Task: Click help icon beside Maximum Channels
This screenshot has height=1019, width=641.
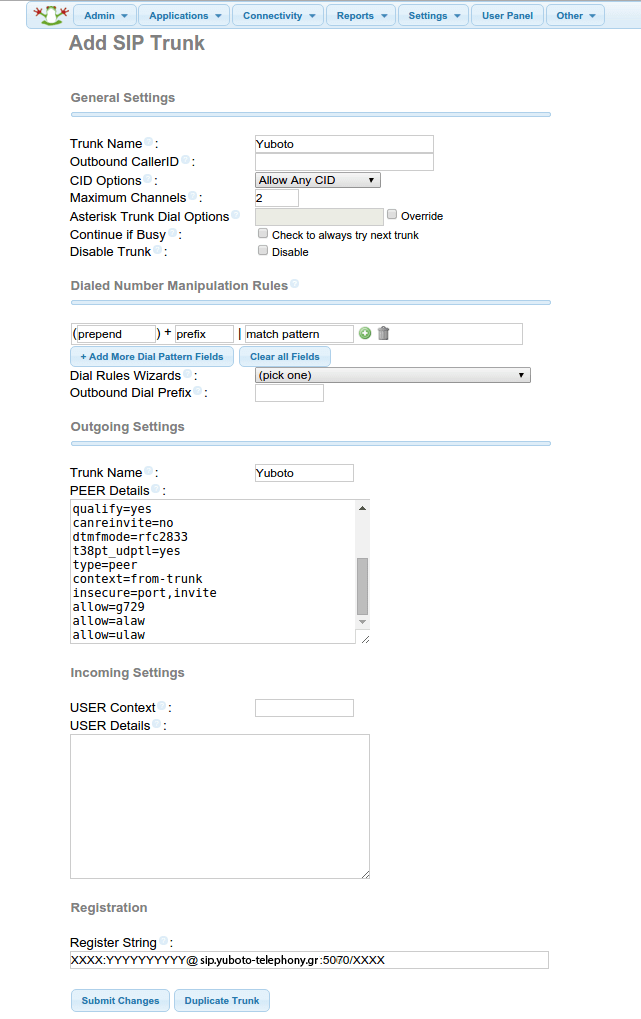Action: (192, 196)
